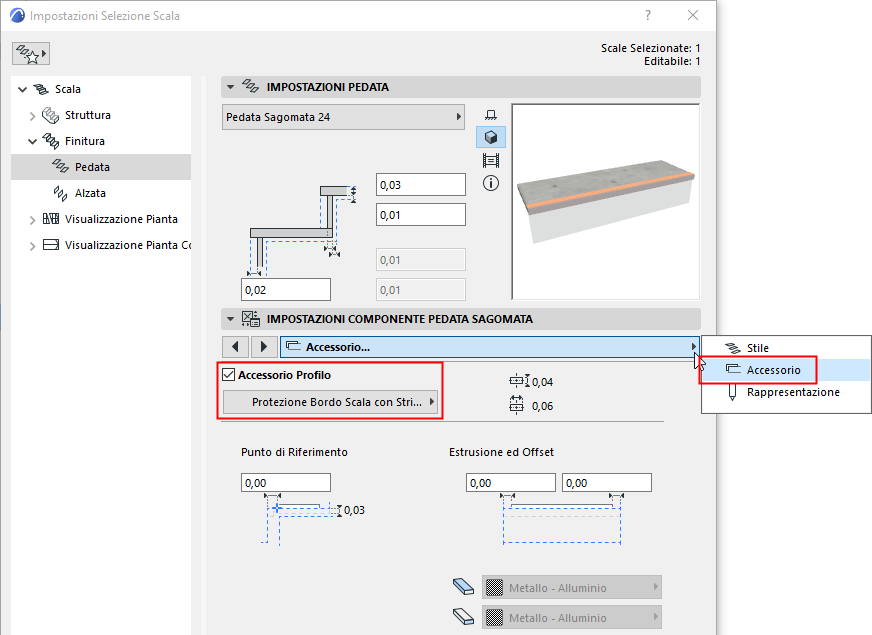Click the Impostazioni Pedata header icon
The height and width of the screenshot is (635, 872).
pos(250,86)
